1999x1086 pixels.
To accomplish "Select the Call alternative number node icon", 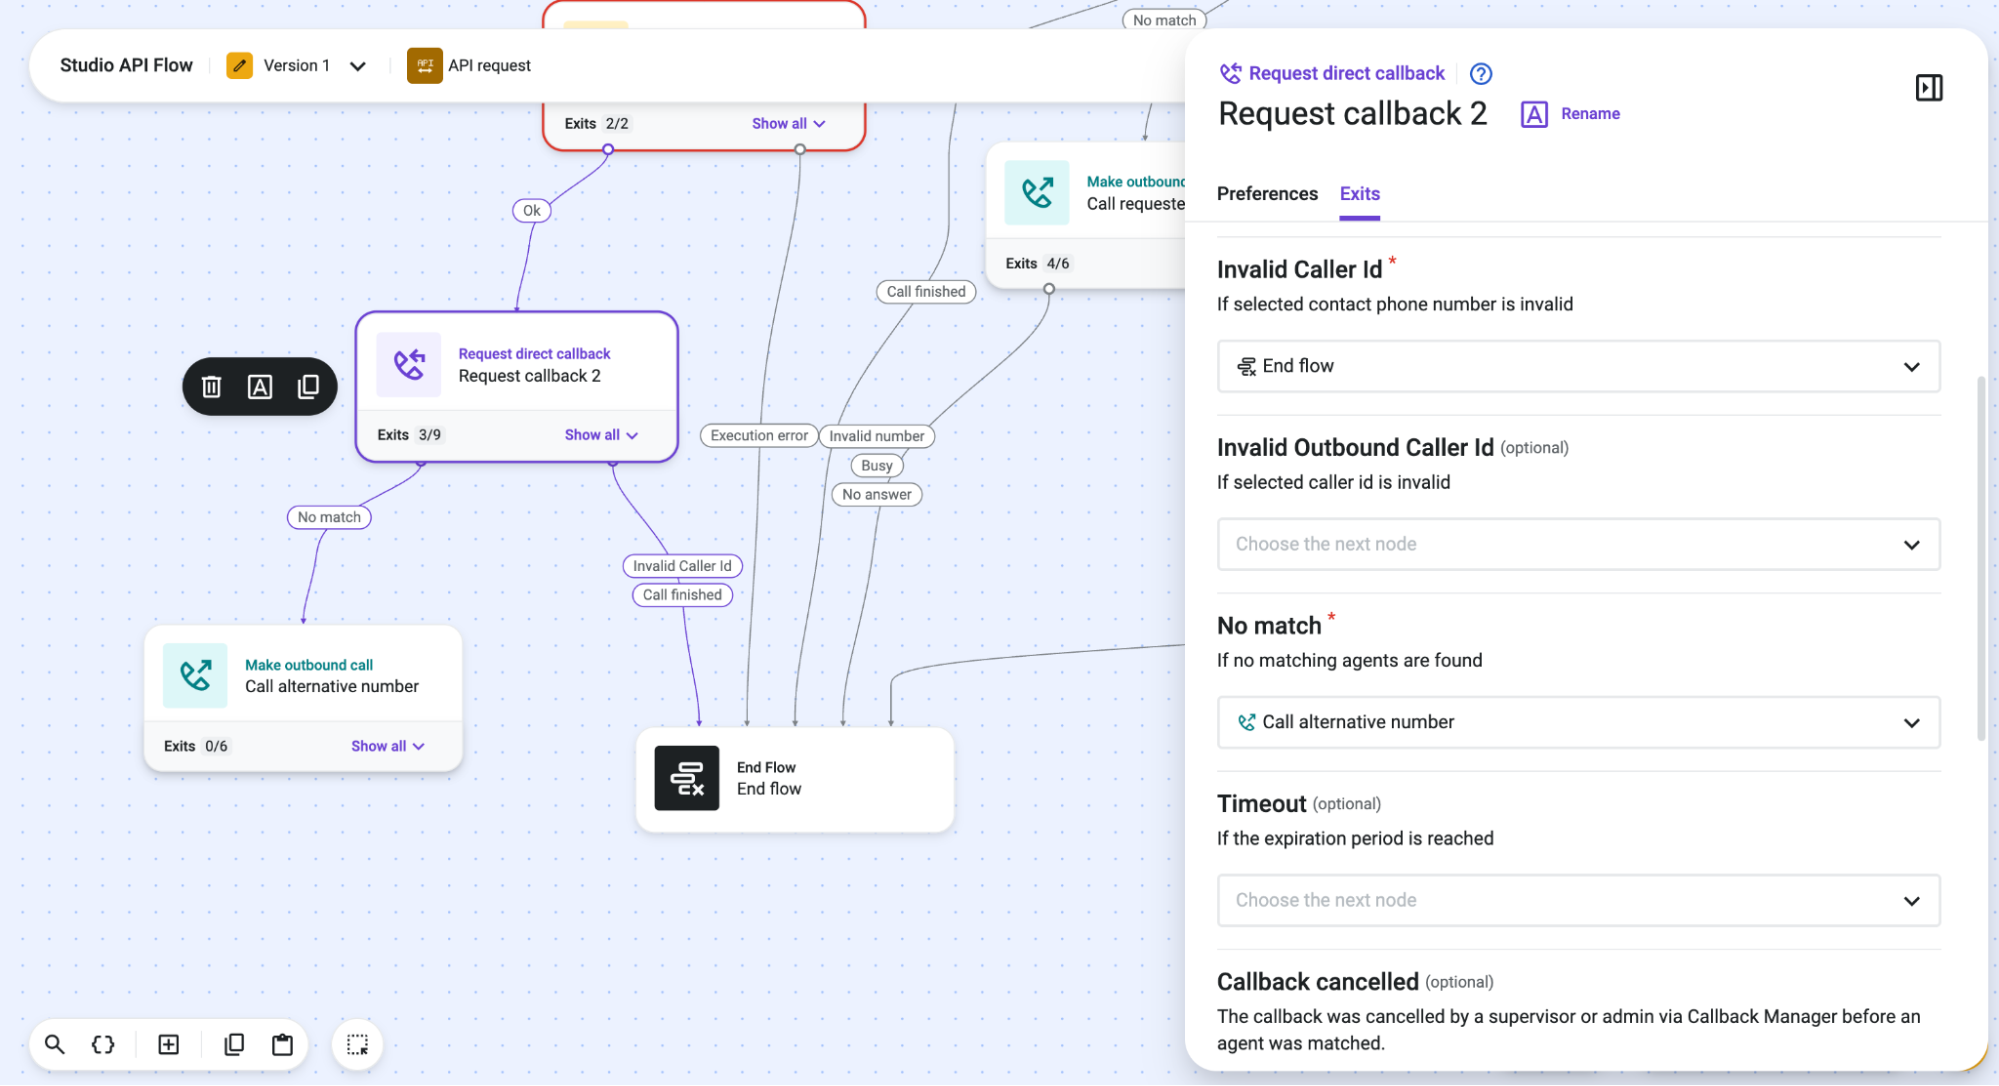I will (195, 676).
